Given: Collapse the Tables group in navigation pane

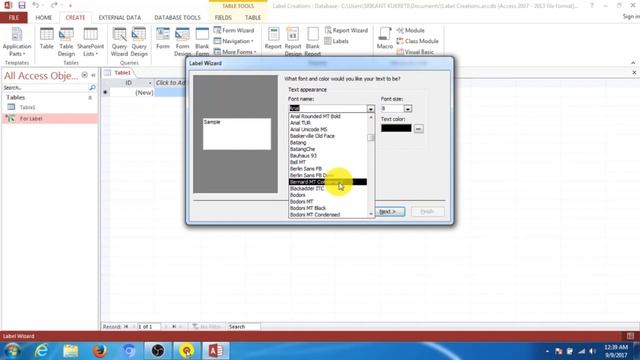Looking at the screenshot, I should click(x=90, y=98).
